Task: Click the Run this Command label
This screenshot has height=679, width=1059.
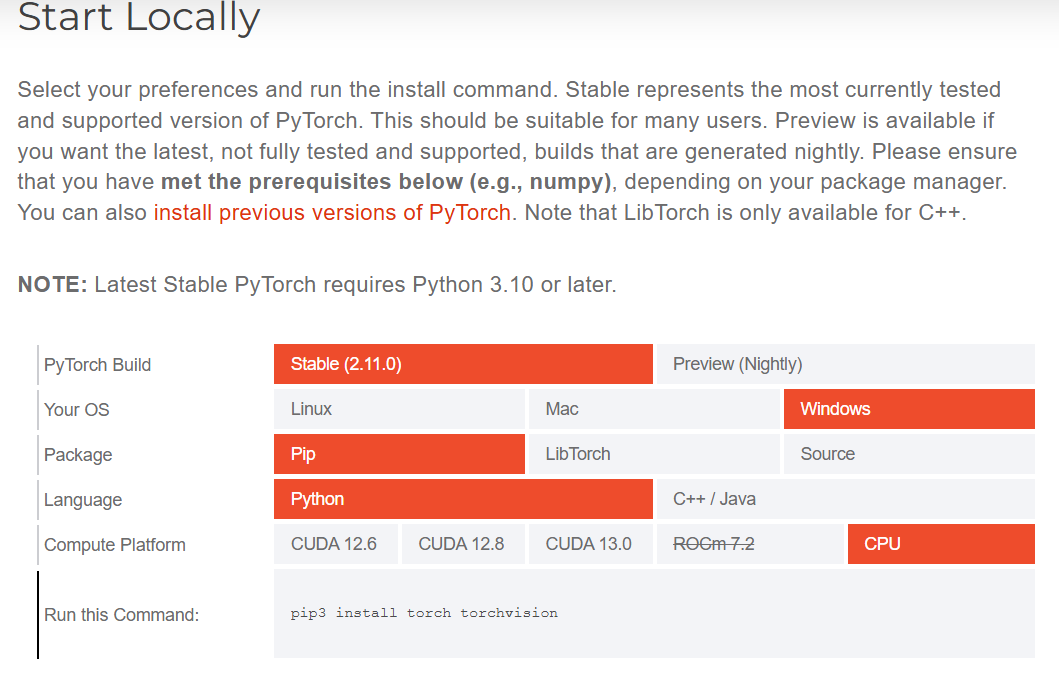Action: 122,615
